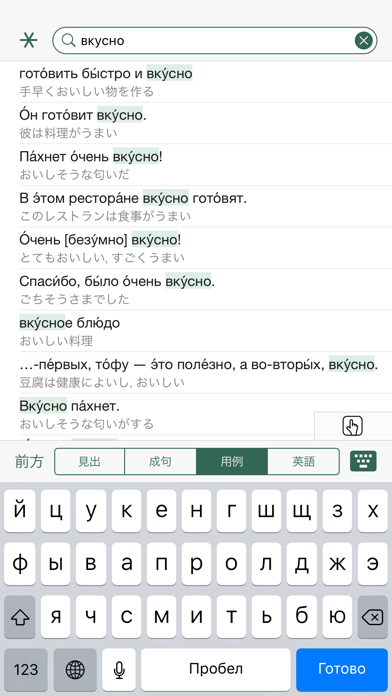
Task: Switch to the 見出 tab
Action: (x=90, y=462)
